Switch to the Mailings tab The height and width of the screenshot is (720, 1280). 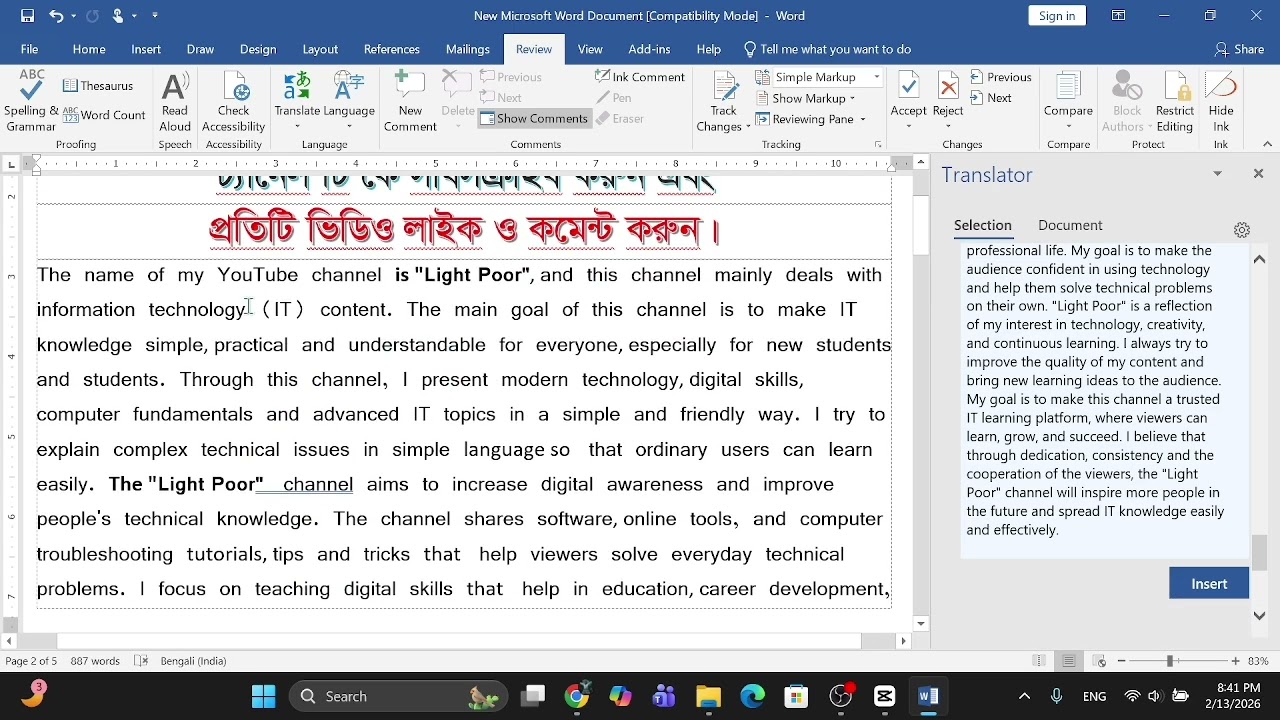pos(468,49)
